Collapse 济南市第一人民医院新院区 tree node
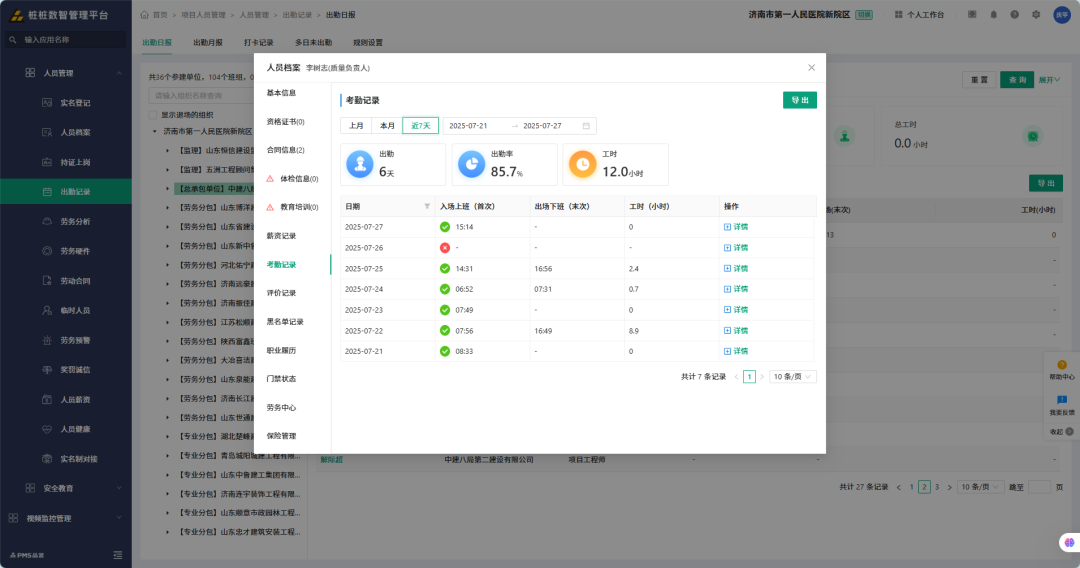The image size is (1080, 568). [155, 131]
